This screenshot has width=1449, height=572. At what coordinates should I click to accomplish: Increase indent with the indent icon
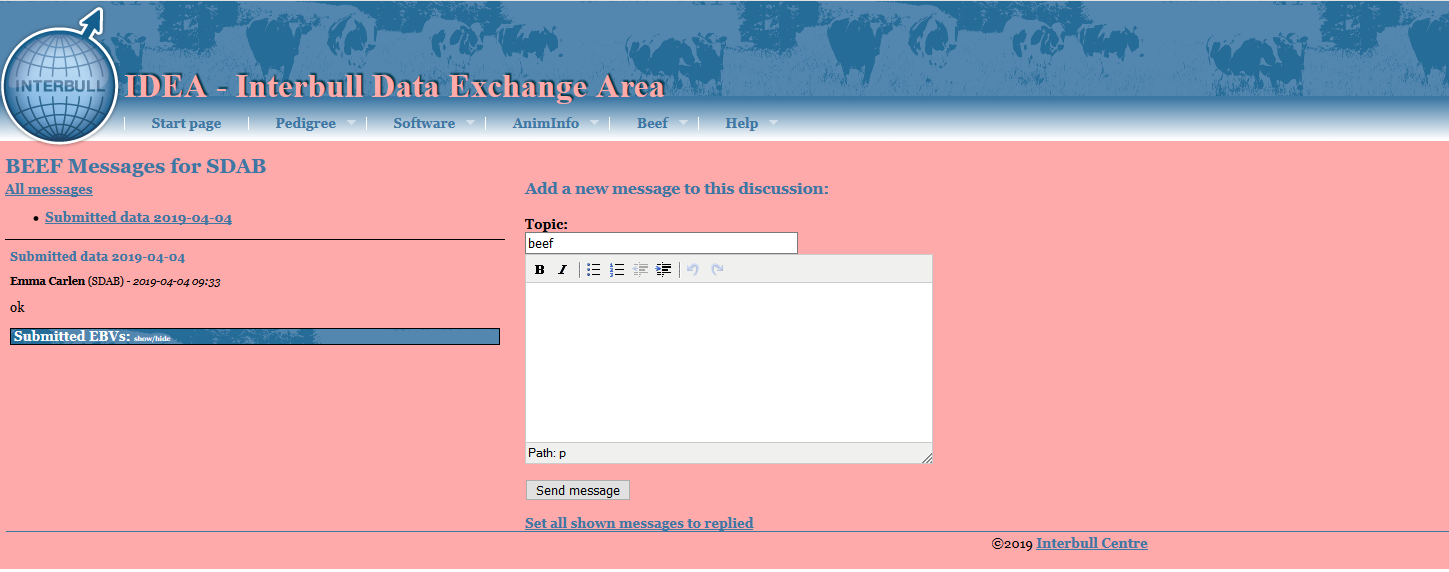click(664, 270)
